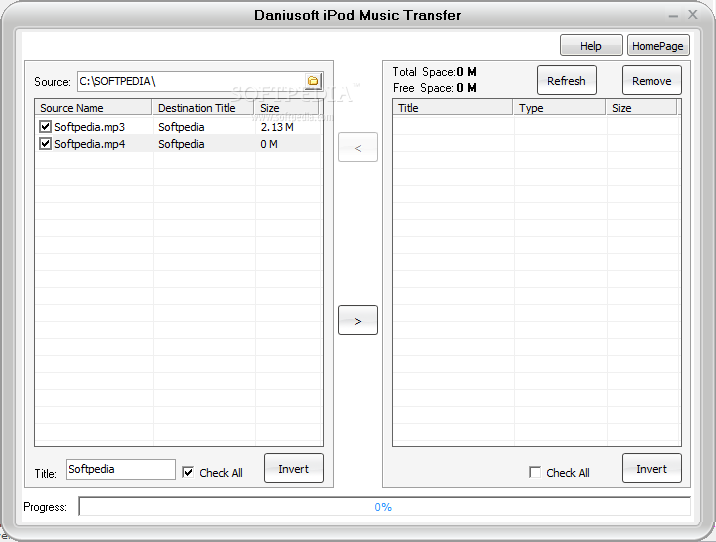Uncheck the Softpedia.mp4 checkbox
Screen dimensions: 716x542
[45, 144]
